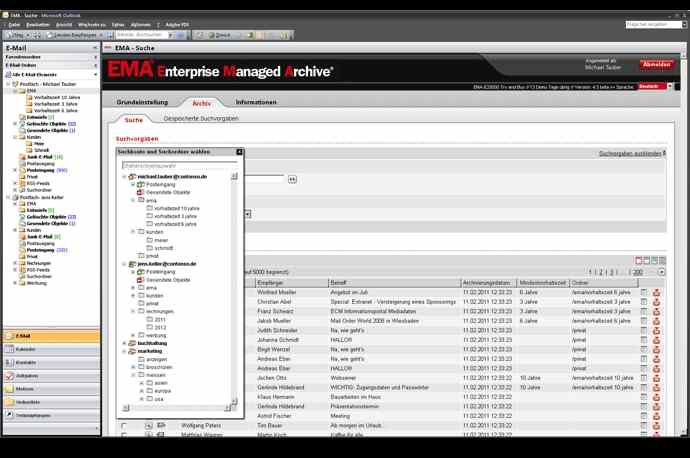Click the buchhaltung account icon in tree
Viewport: 690px width, 458px height.
(x=132, y=343)
